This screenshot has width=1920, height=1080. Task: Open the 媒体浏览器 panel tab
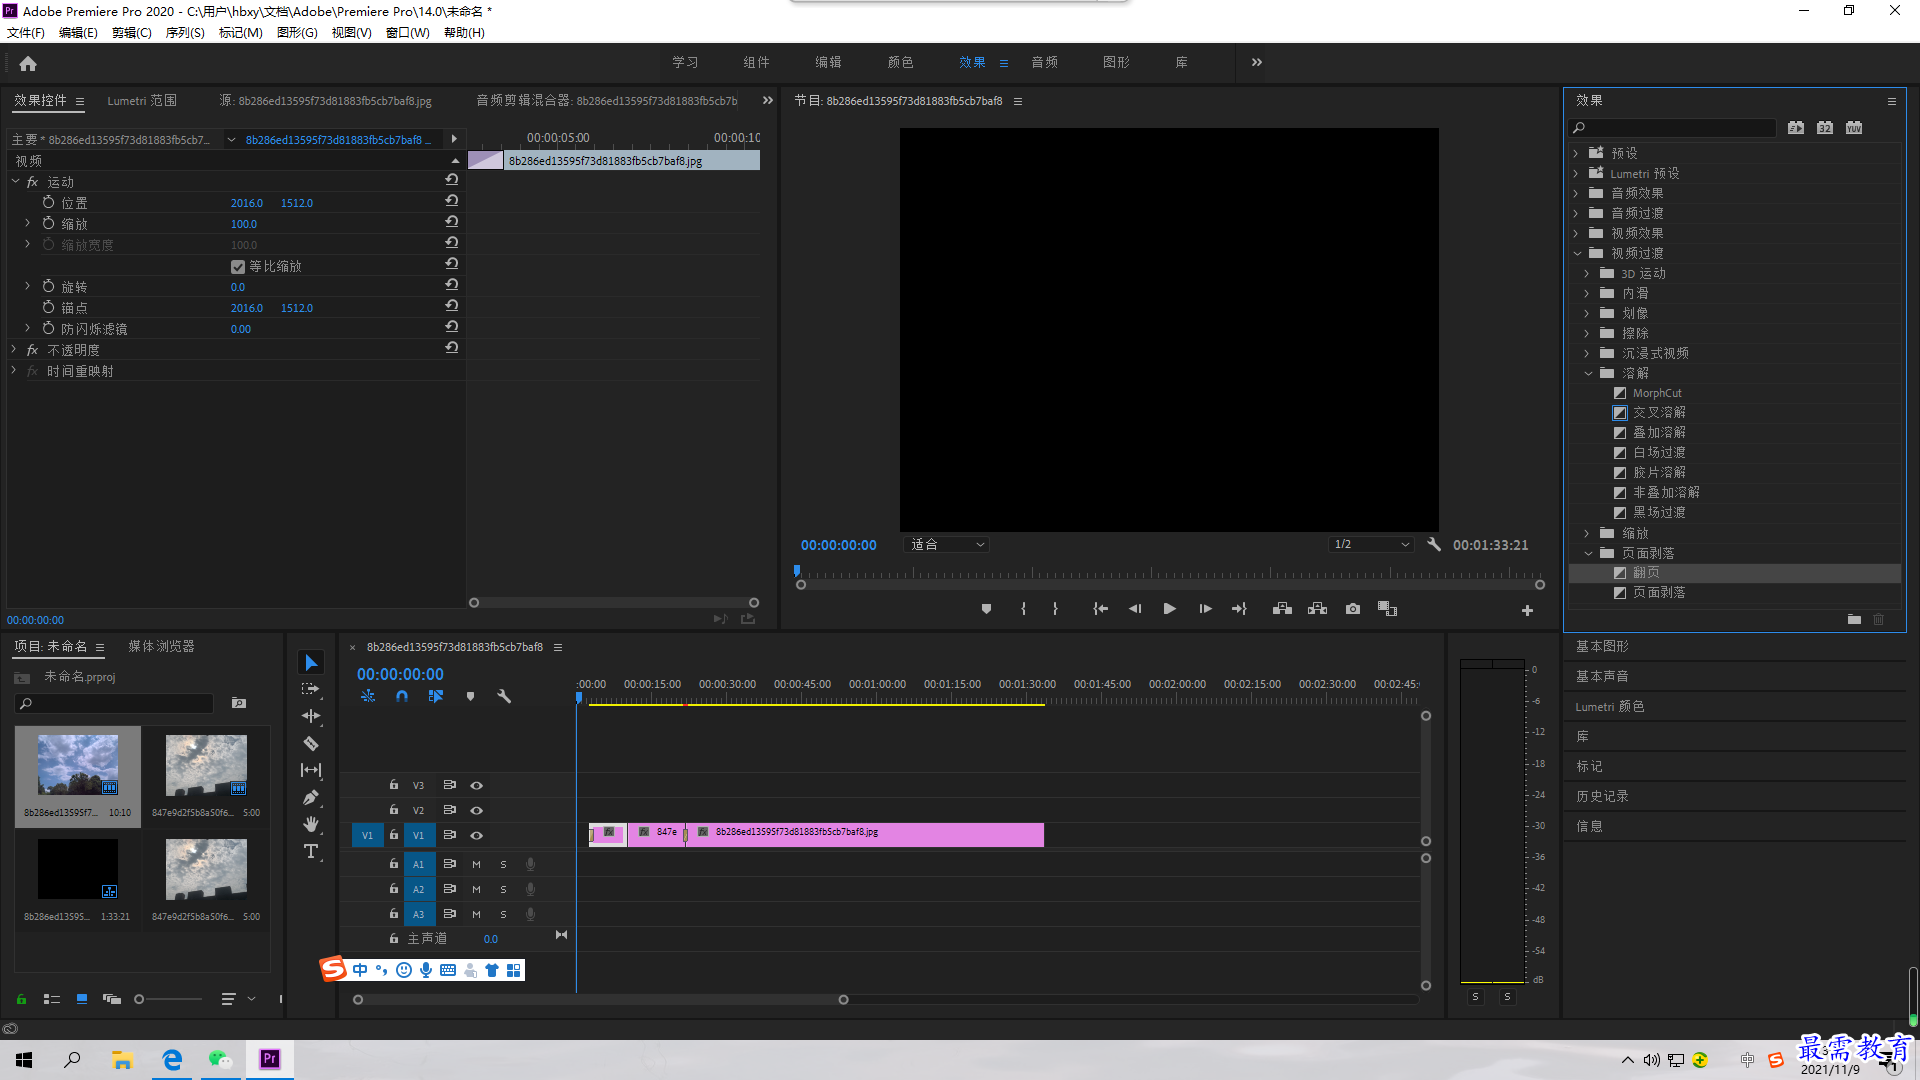(161, 647)
